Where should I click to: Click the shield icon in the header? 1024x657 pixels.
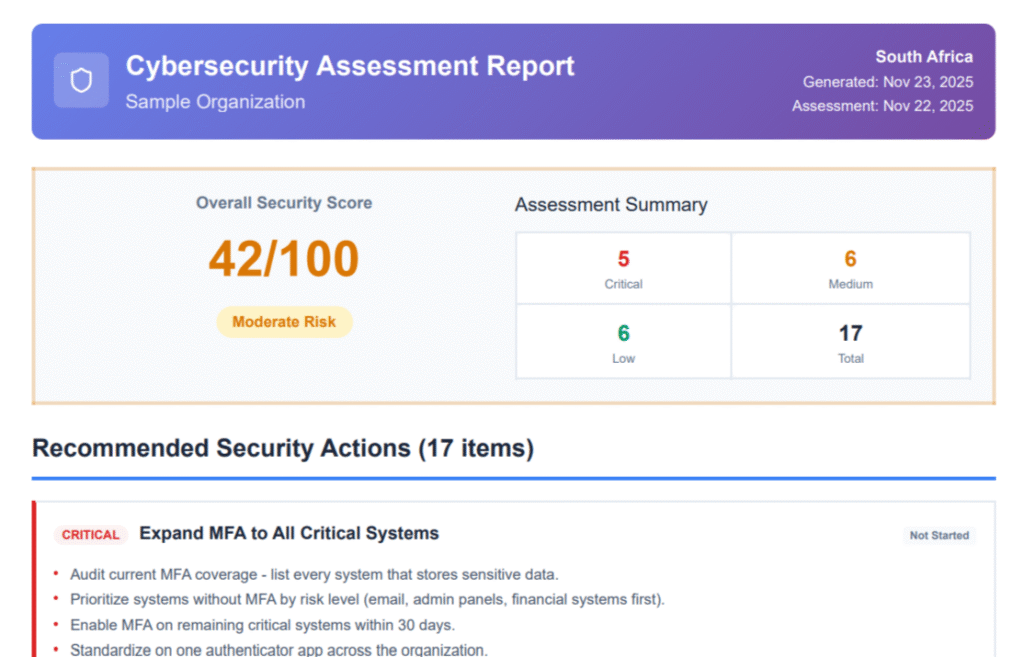point(81,80)
